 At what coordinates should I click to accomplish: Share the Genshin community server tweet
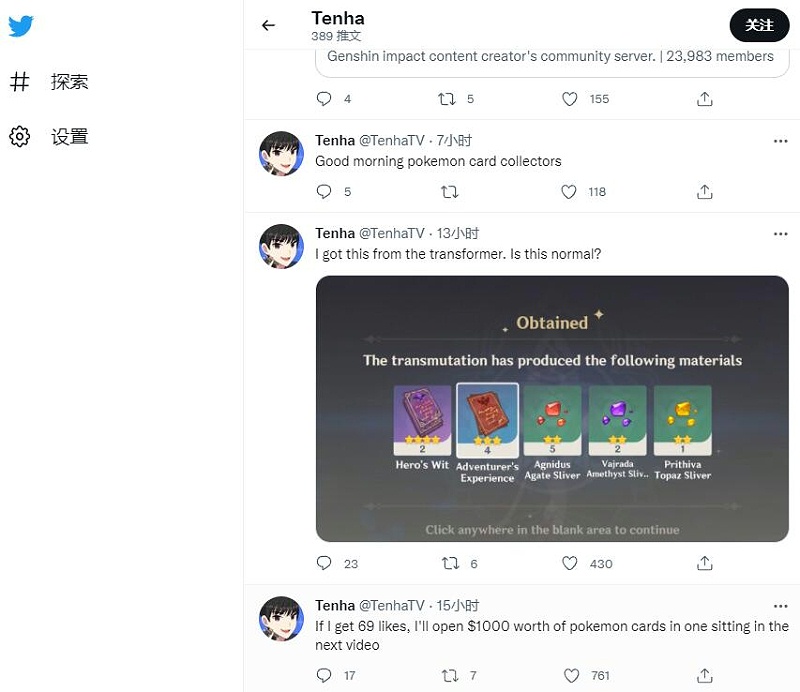pyautogui.click(x=704, y=99)
